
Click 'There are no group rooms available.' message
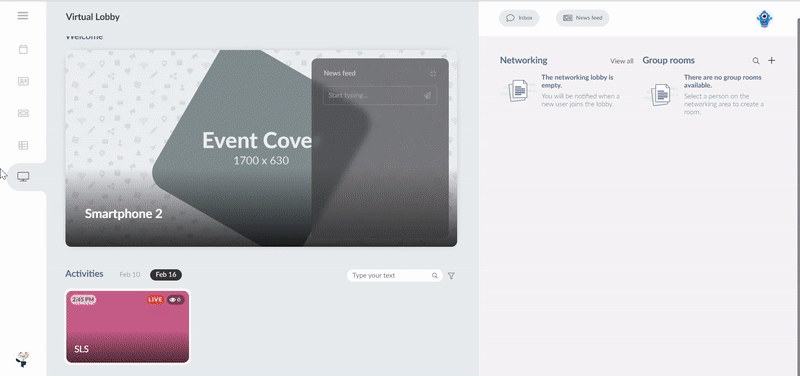722,81
